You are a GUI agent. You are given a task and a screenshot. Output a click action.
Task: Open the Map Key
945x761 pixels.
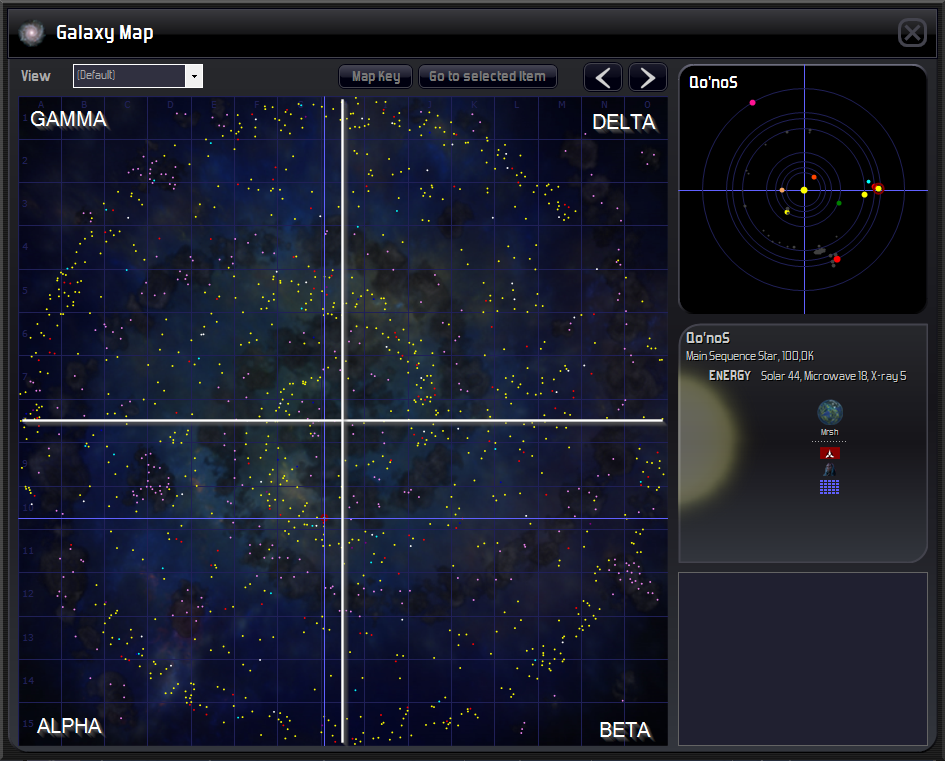[x=375, y=77]
